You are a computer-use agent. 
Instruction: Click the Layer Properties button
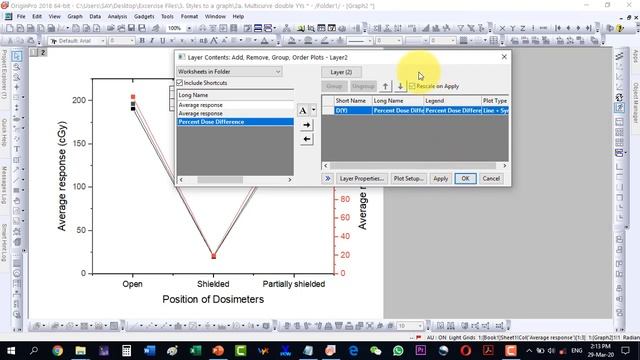pyautogui.click(x=362, y=178)
